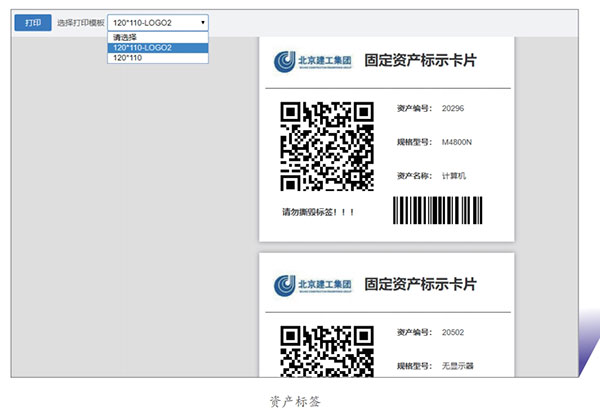Choose the 请选择 placeholder option

point(158,38)
